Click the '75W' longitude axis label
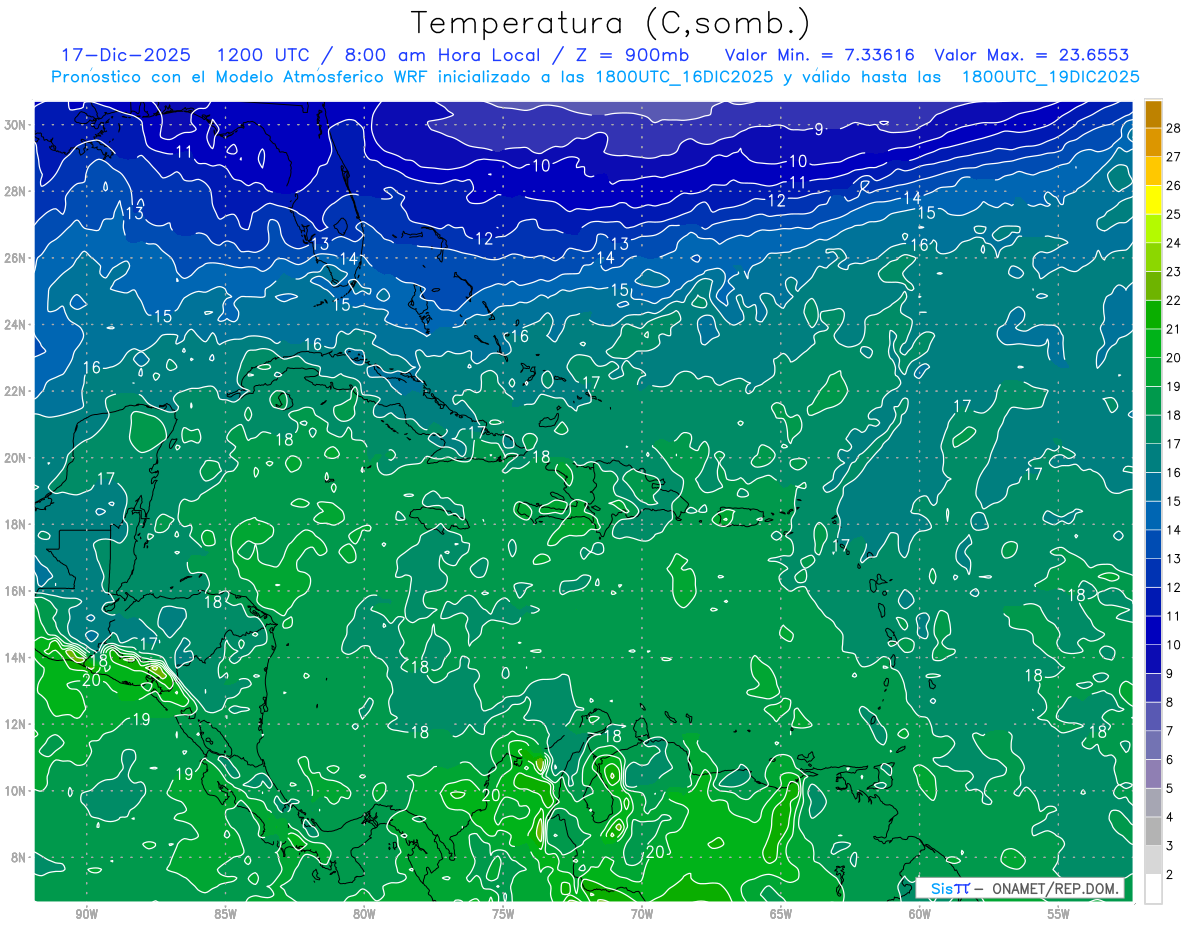Screen dimensions: 1200x927 tap(503, 914)
